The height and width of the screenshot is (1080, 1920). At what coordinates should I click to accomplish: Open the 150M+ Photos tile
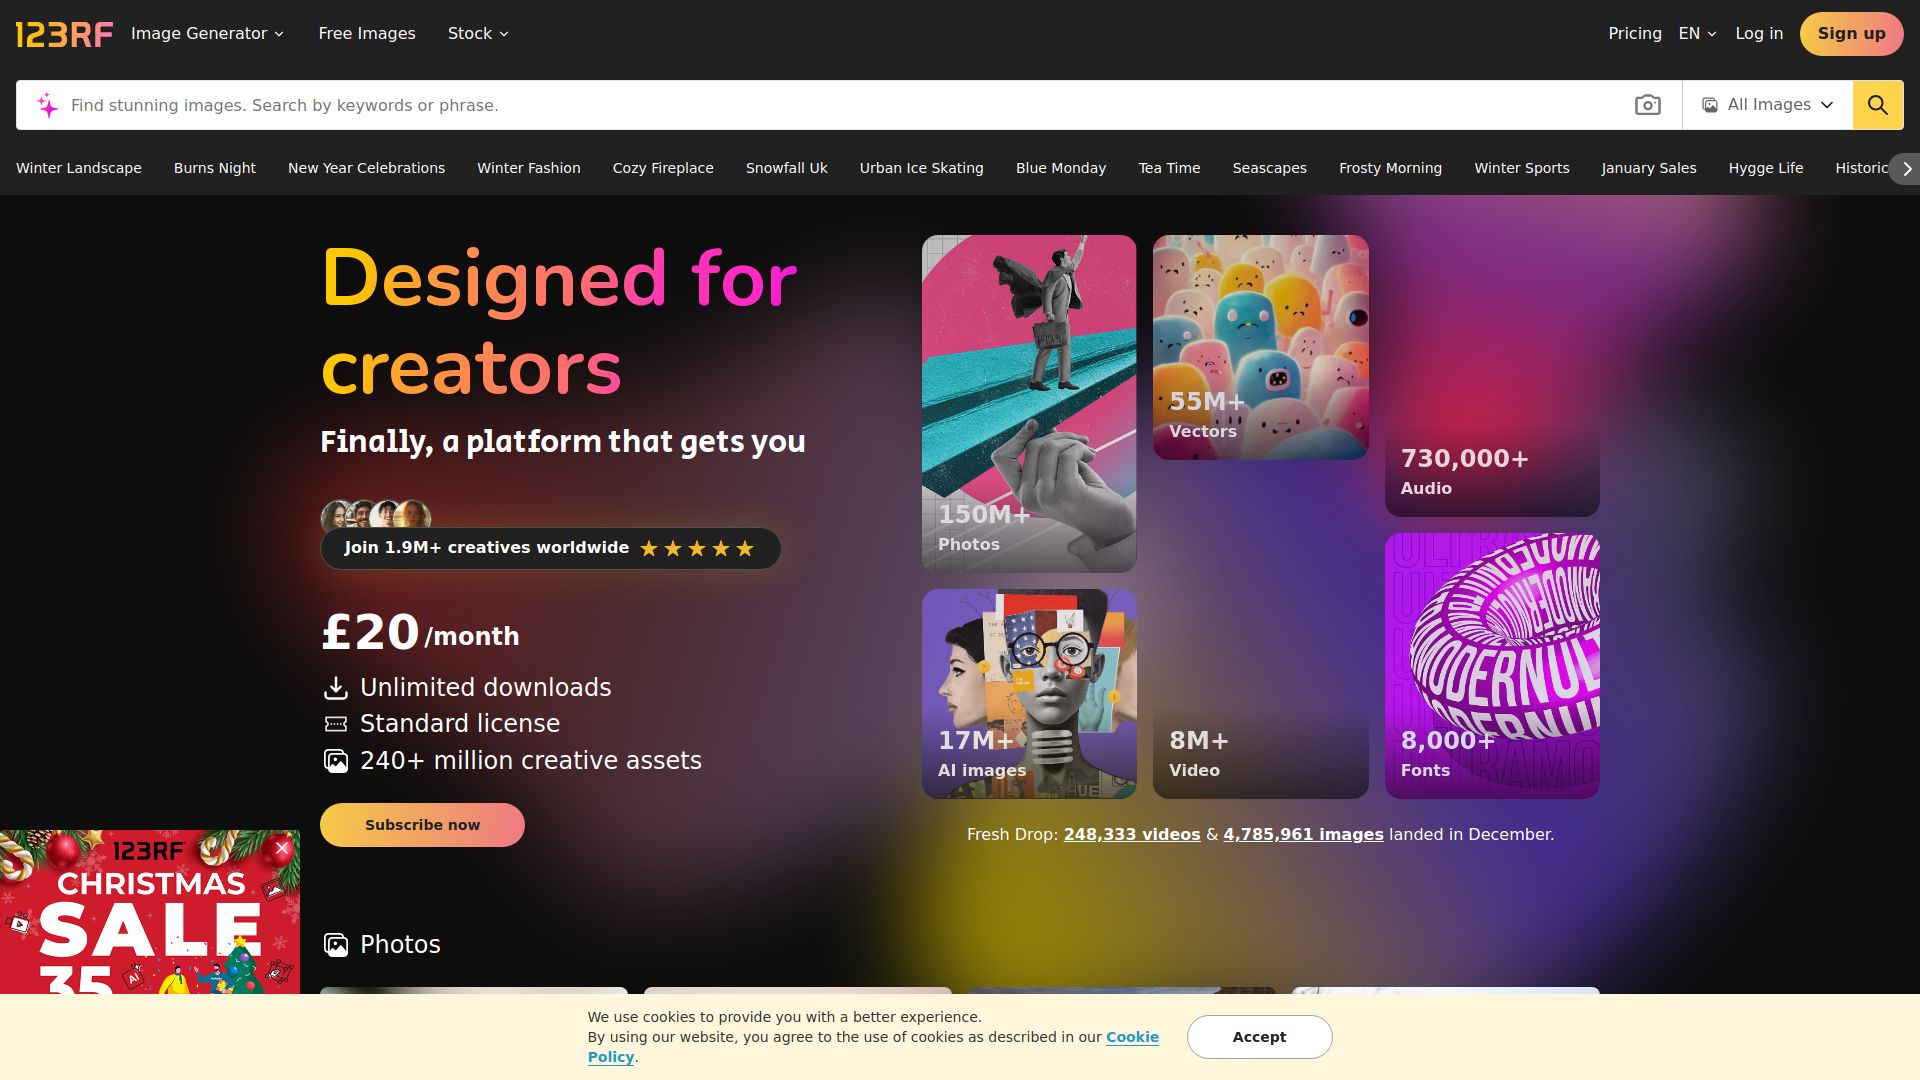coord(1029,404)
